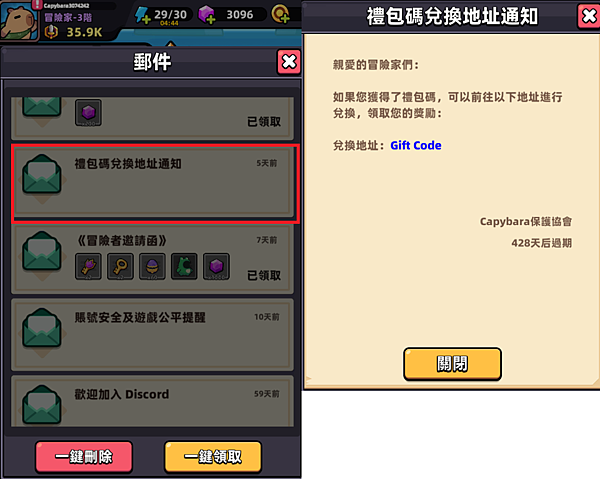Close the 郵件 mailbox panel

click(x=289, y=62)
